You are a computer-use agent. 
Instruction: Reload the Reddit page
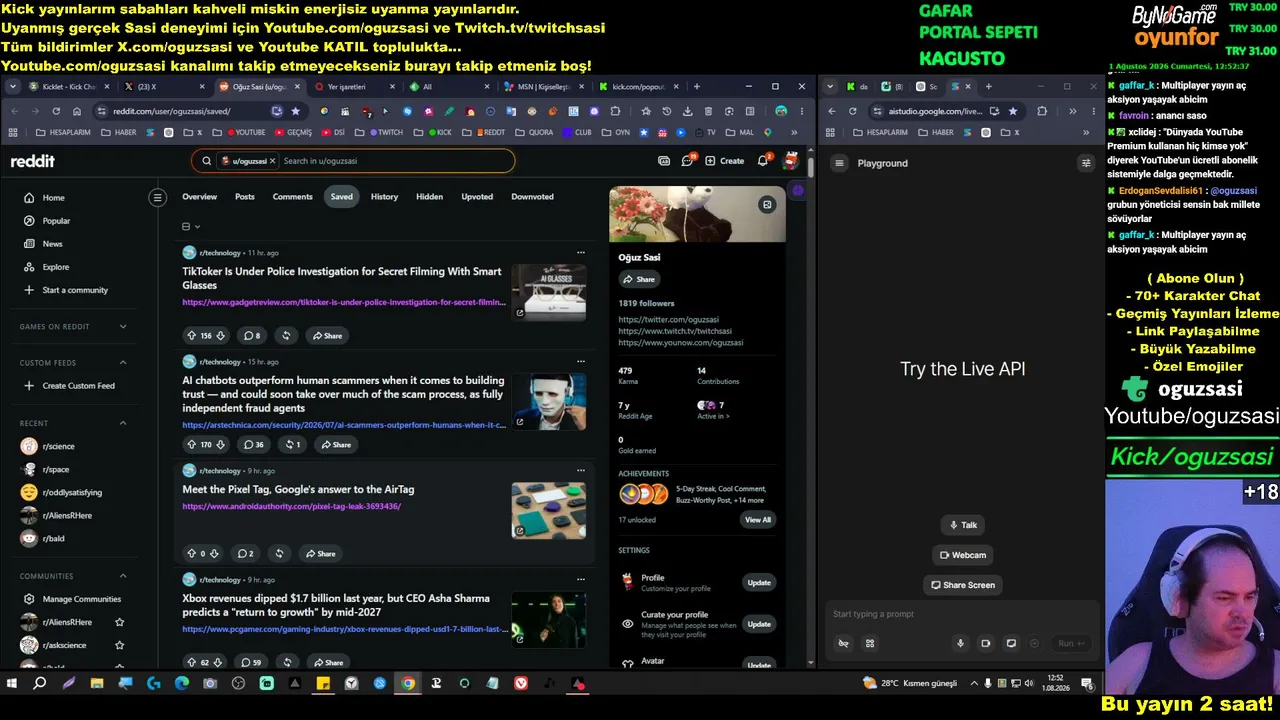(x=55, y=111)
